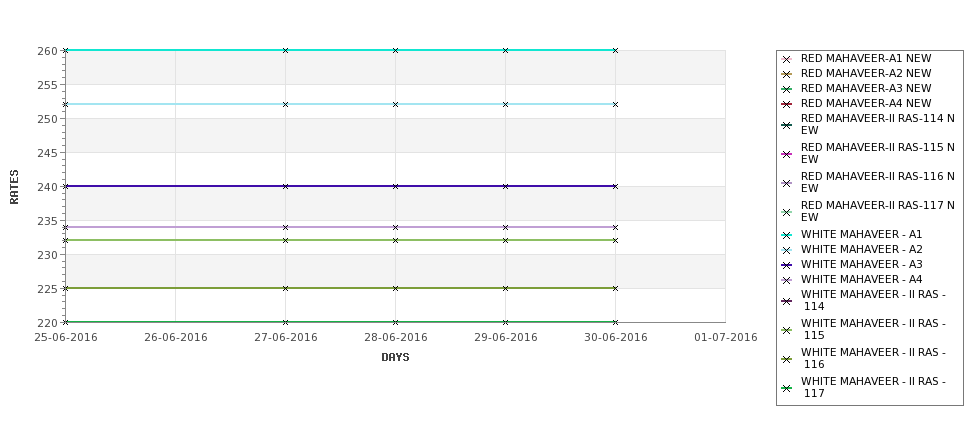Click the DAYS axis title
The height and width of the screenshot is (429, 975).
click(395, 358)
